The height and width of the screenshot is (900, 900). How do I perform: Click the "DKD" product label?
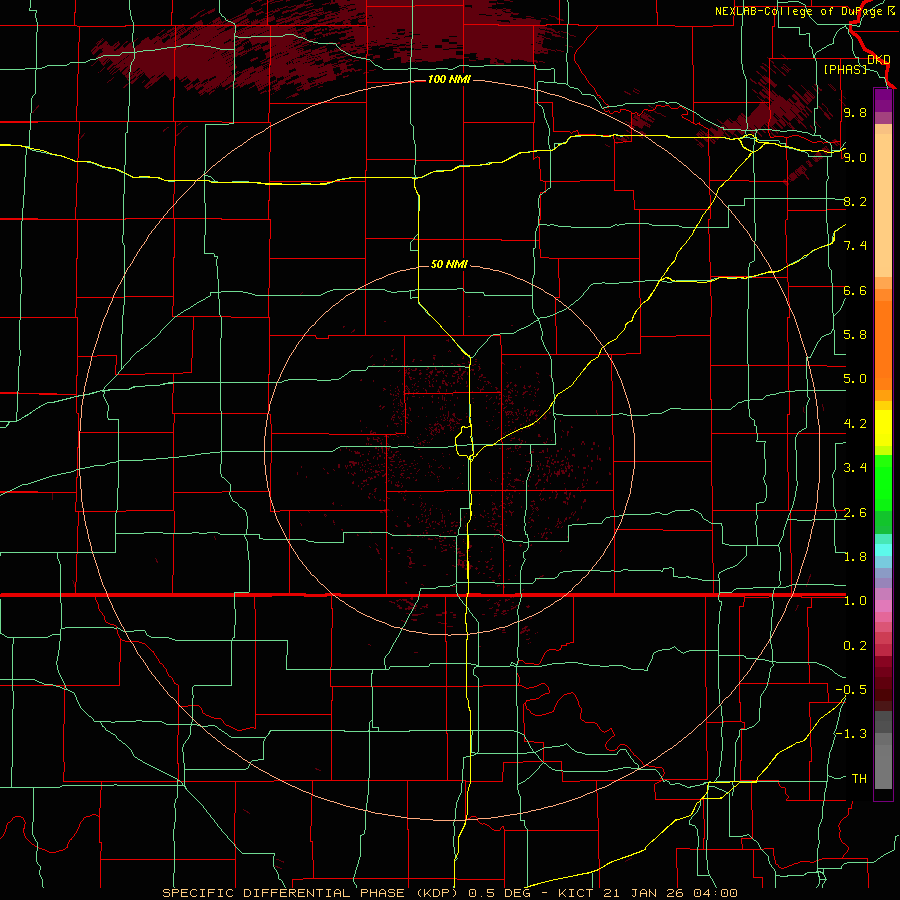click(x=879, y=59)
